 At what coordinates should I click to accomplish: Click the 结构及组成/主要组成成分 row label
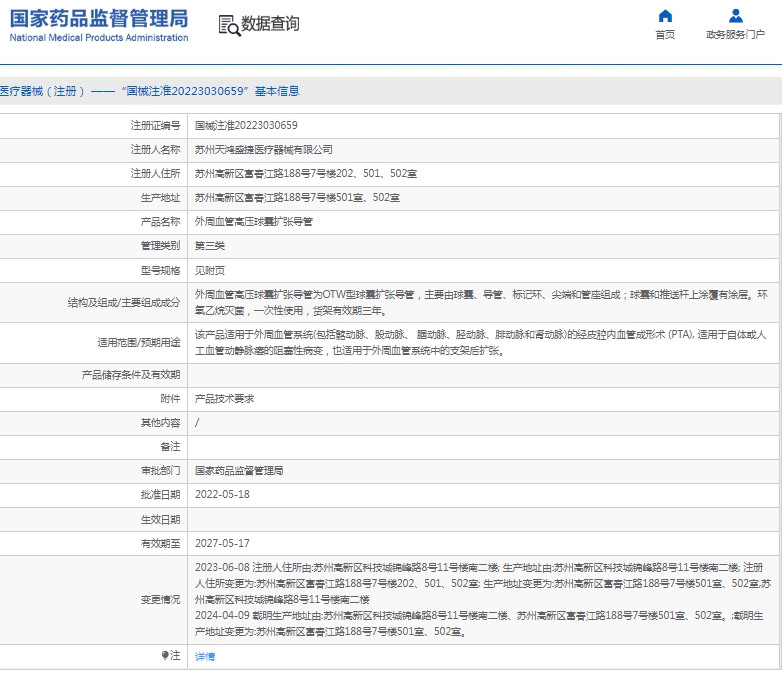[124, 302]
